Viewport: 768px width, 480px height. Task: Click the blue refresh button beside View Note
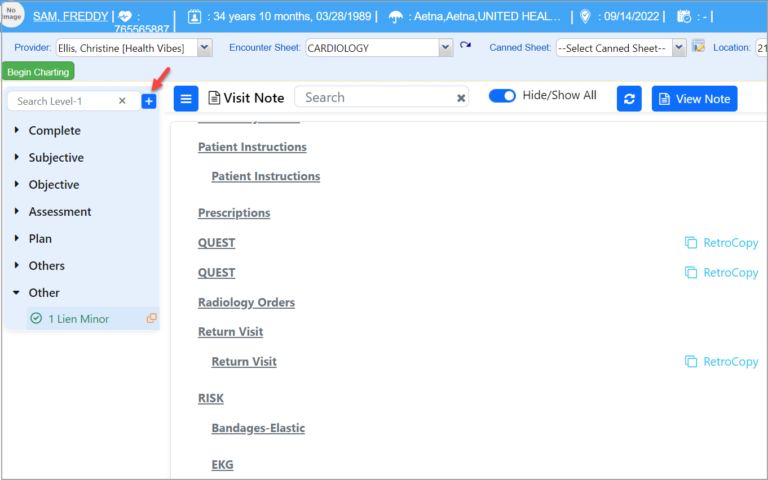tap(629, 98)
